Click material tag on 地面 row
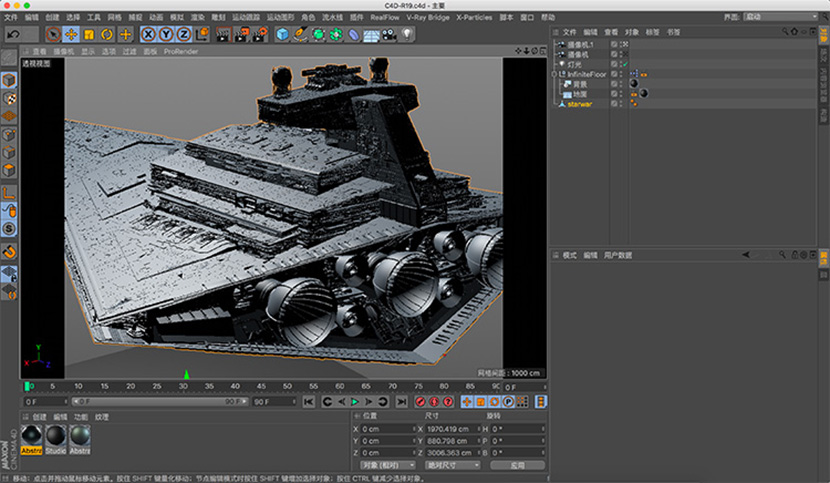The width and height of the screenshot is (830, 483). click(644, 94)
